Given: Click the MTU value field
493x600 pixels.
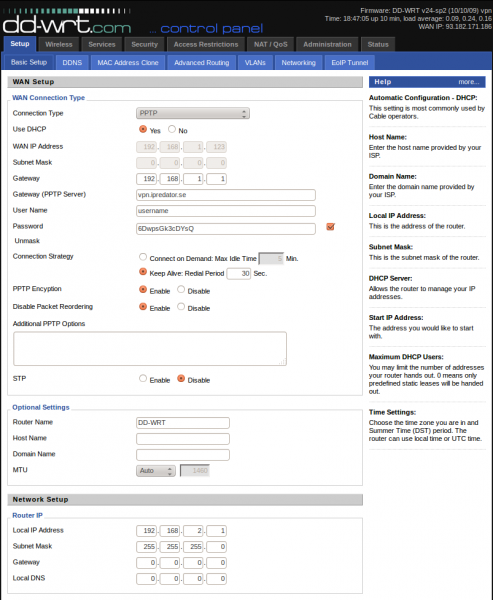Looking at the screenshot, I should [x=195, y=471].
